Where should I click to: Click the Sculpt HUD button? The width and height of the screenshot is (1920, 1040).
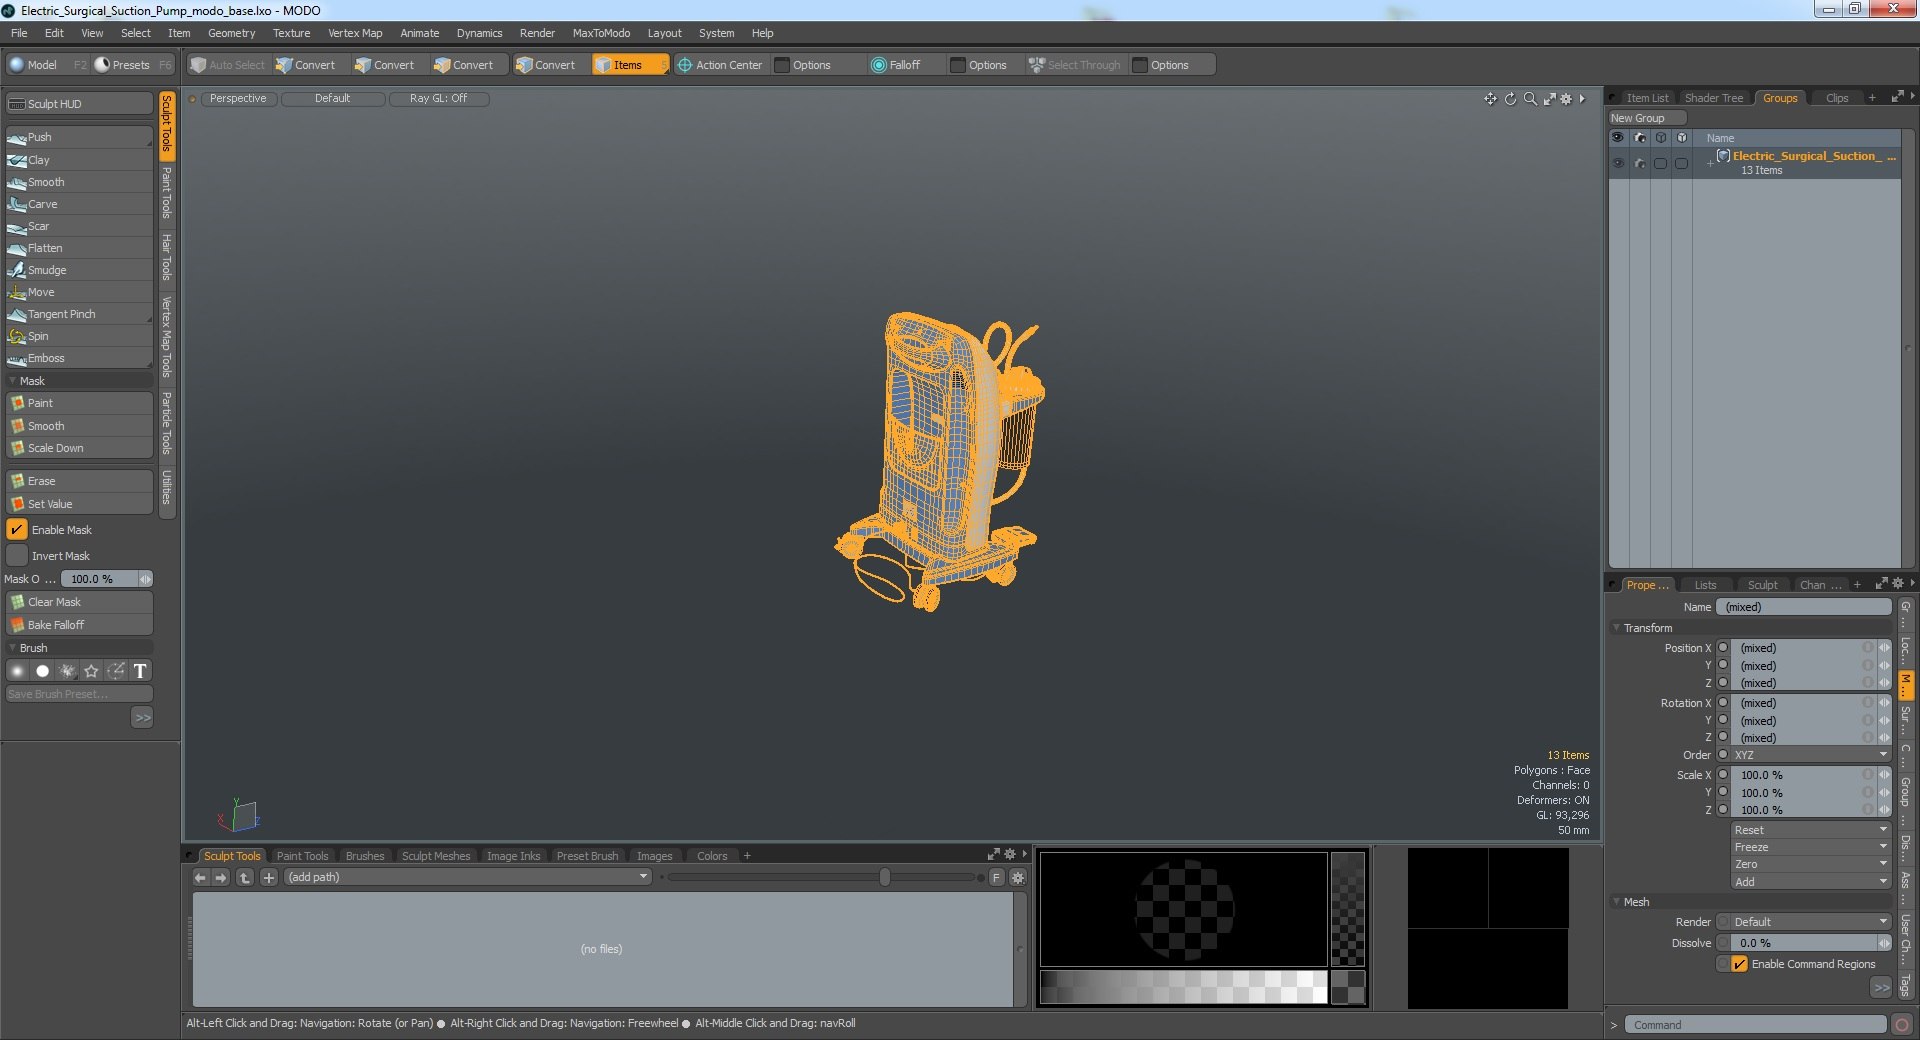(79, 104)
